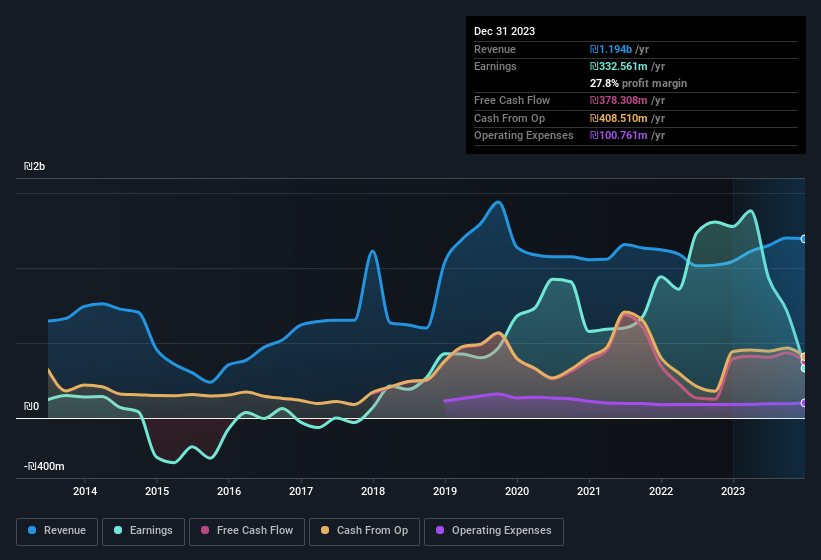The width and height of the screenshot is (821, 560).
Task: Click the Operating Expenses label in tooltip
Action: 524,136
